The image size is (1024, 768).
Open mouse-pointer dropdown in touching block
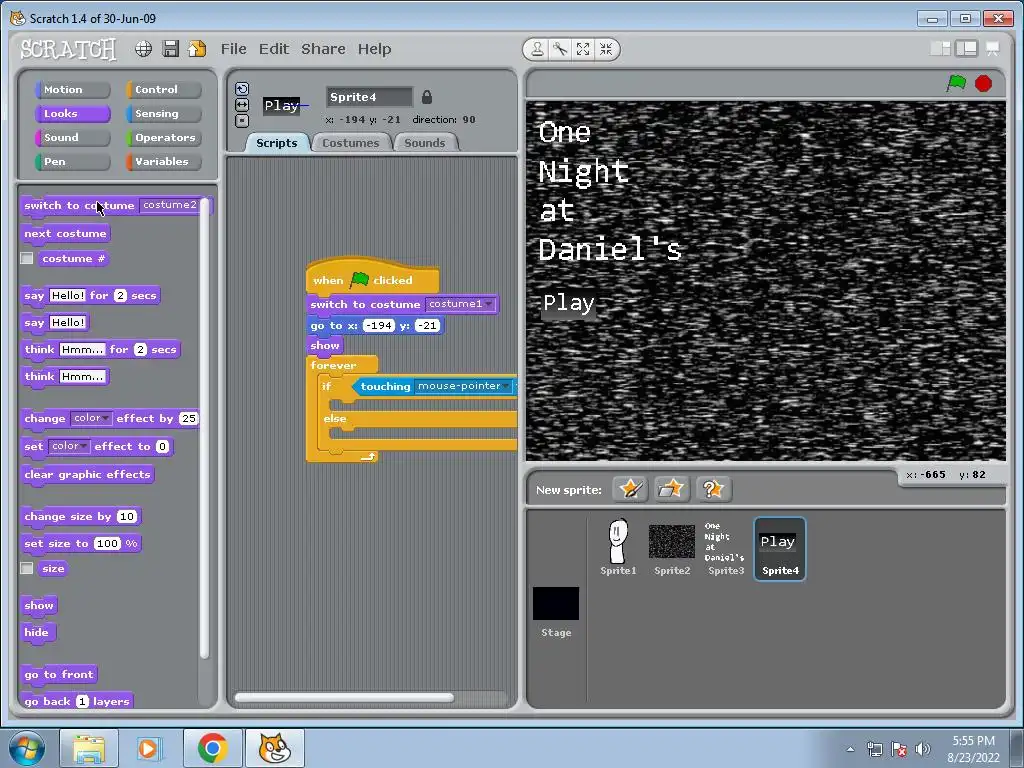[x=463, y=386]
